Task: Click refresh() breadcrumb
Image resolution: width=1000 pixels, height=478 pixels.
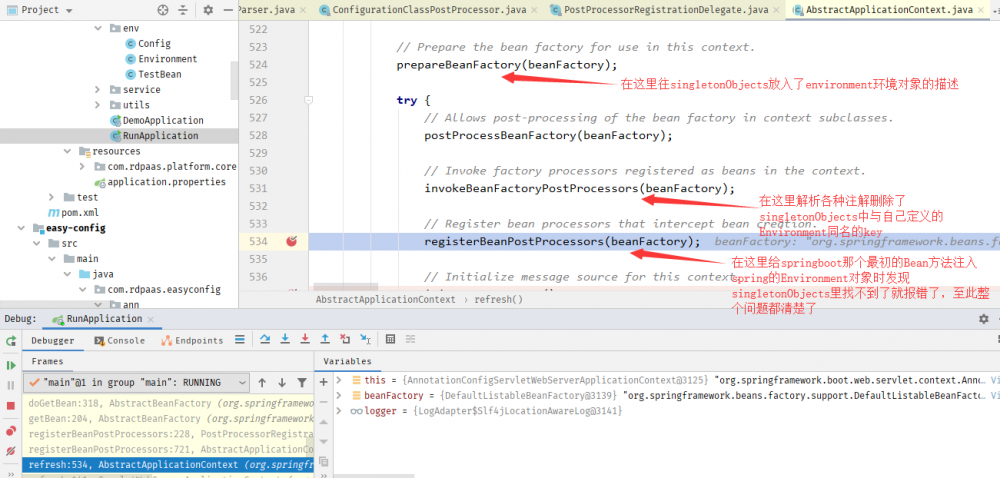Action: (x=499, y=299)
